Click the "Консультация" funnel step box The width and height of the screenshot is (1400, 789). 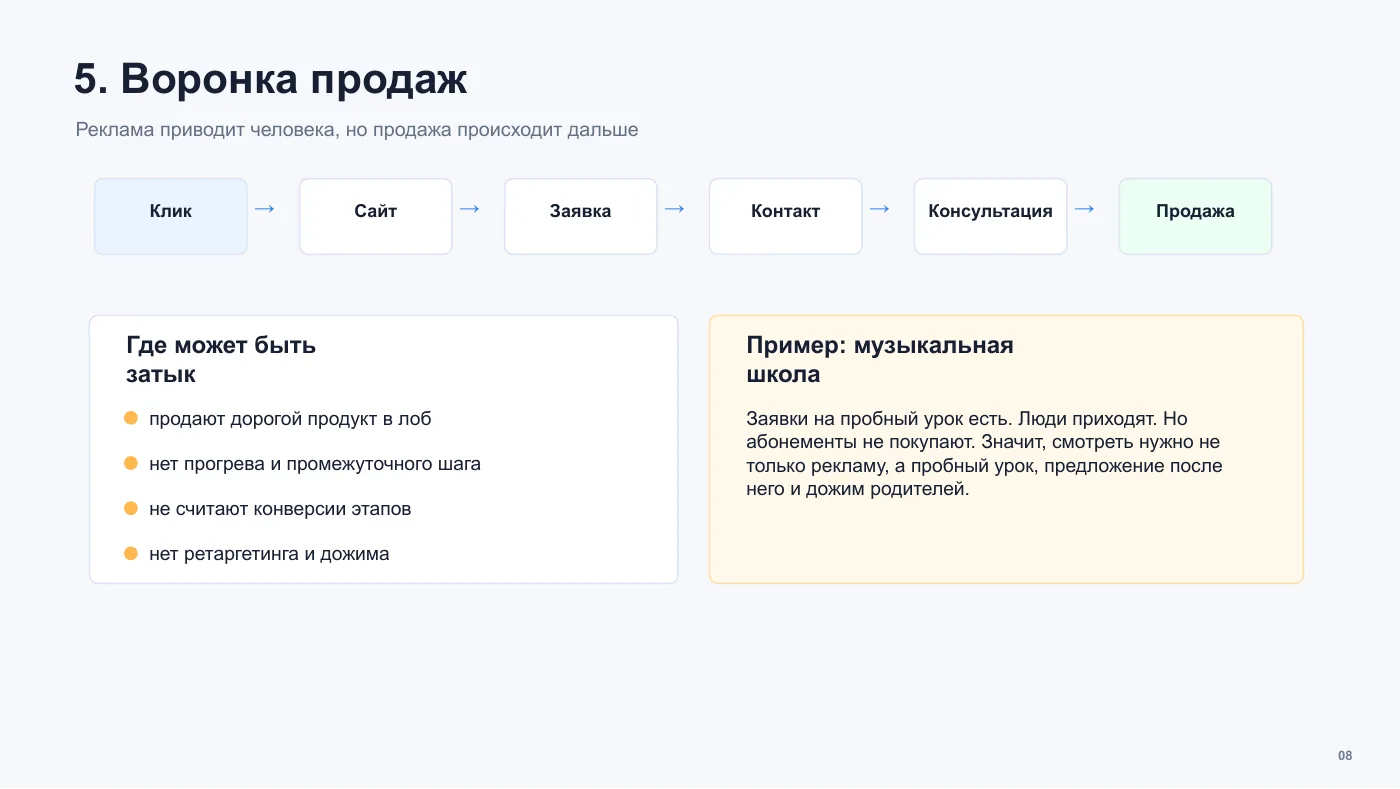(x=991, y=216)
